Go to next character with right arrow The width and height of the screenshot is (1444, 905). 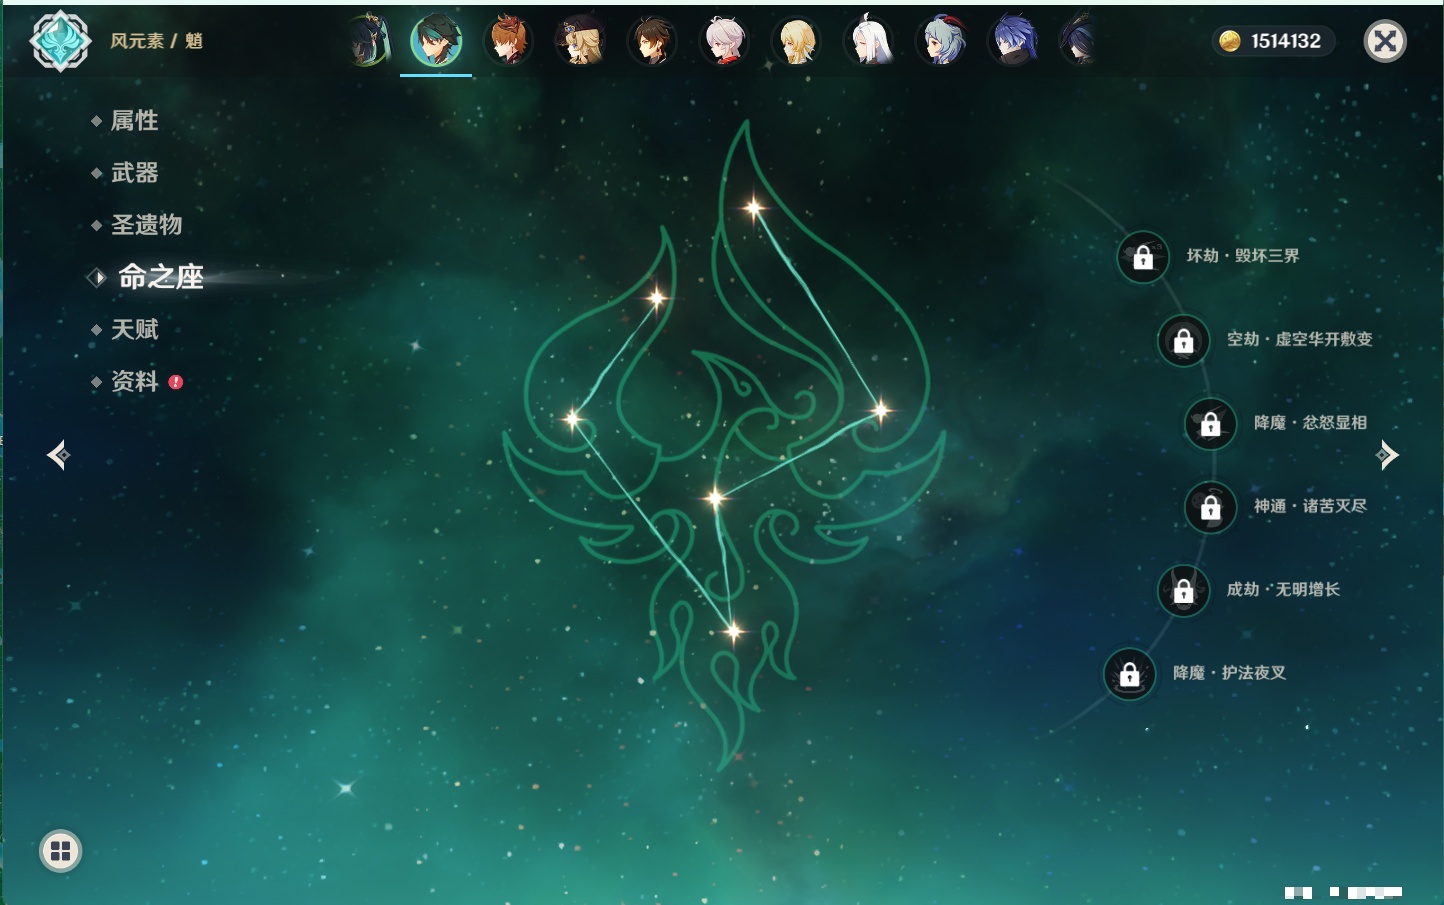1387,455
